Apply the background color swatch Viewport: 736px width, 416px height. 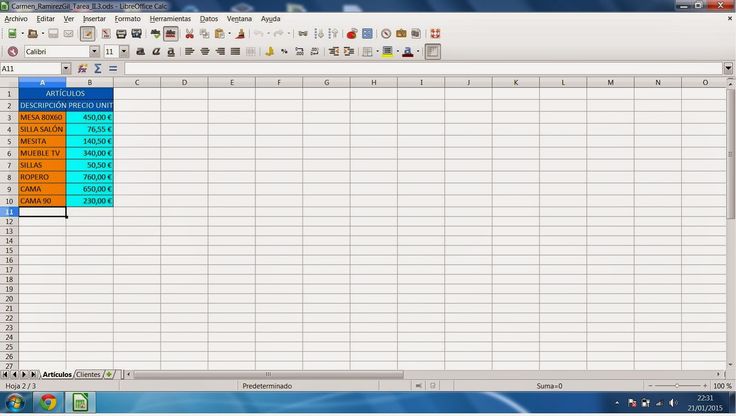[387, 52]
